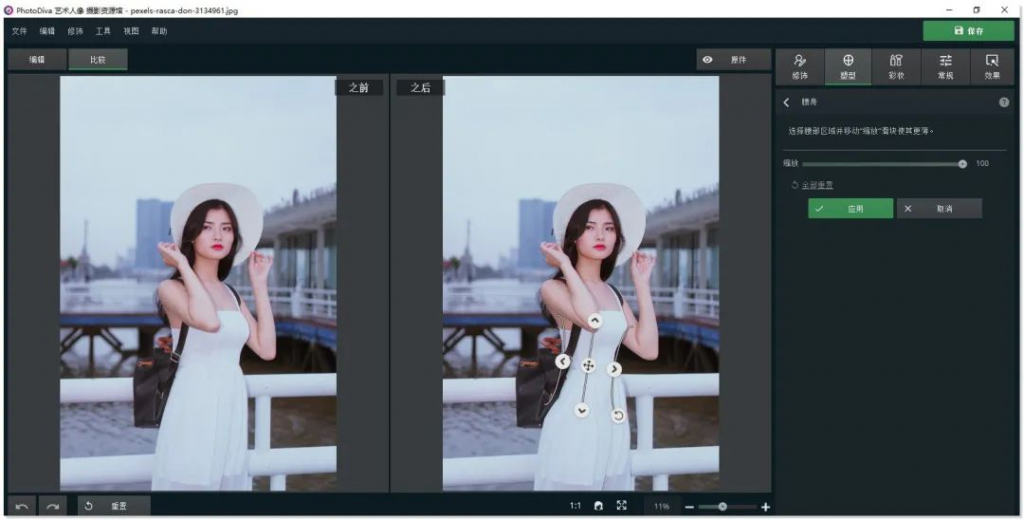1024x520 pixels.
Task: Open the 文件 file menu
Action: tap(19, 31)
